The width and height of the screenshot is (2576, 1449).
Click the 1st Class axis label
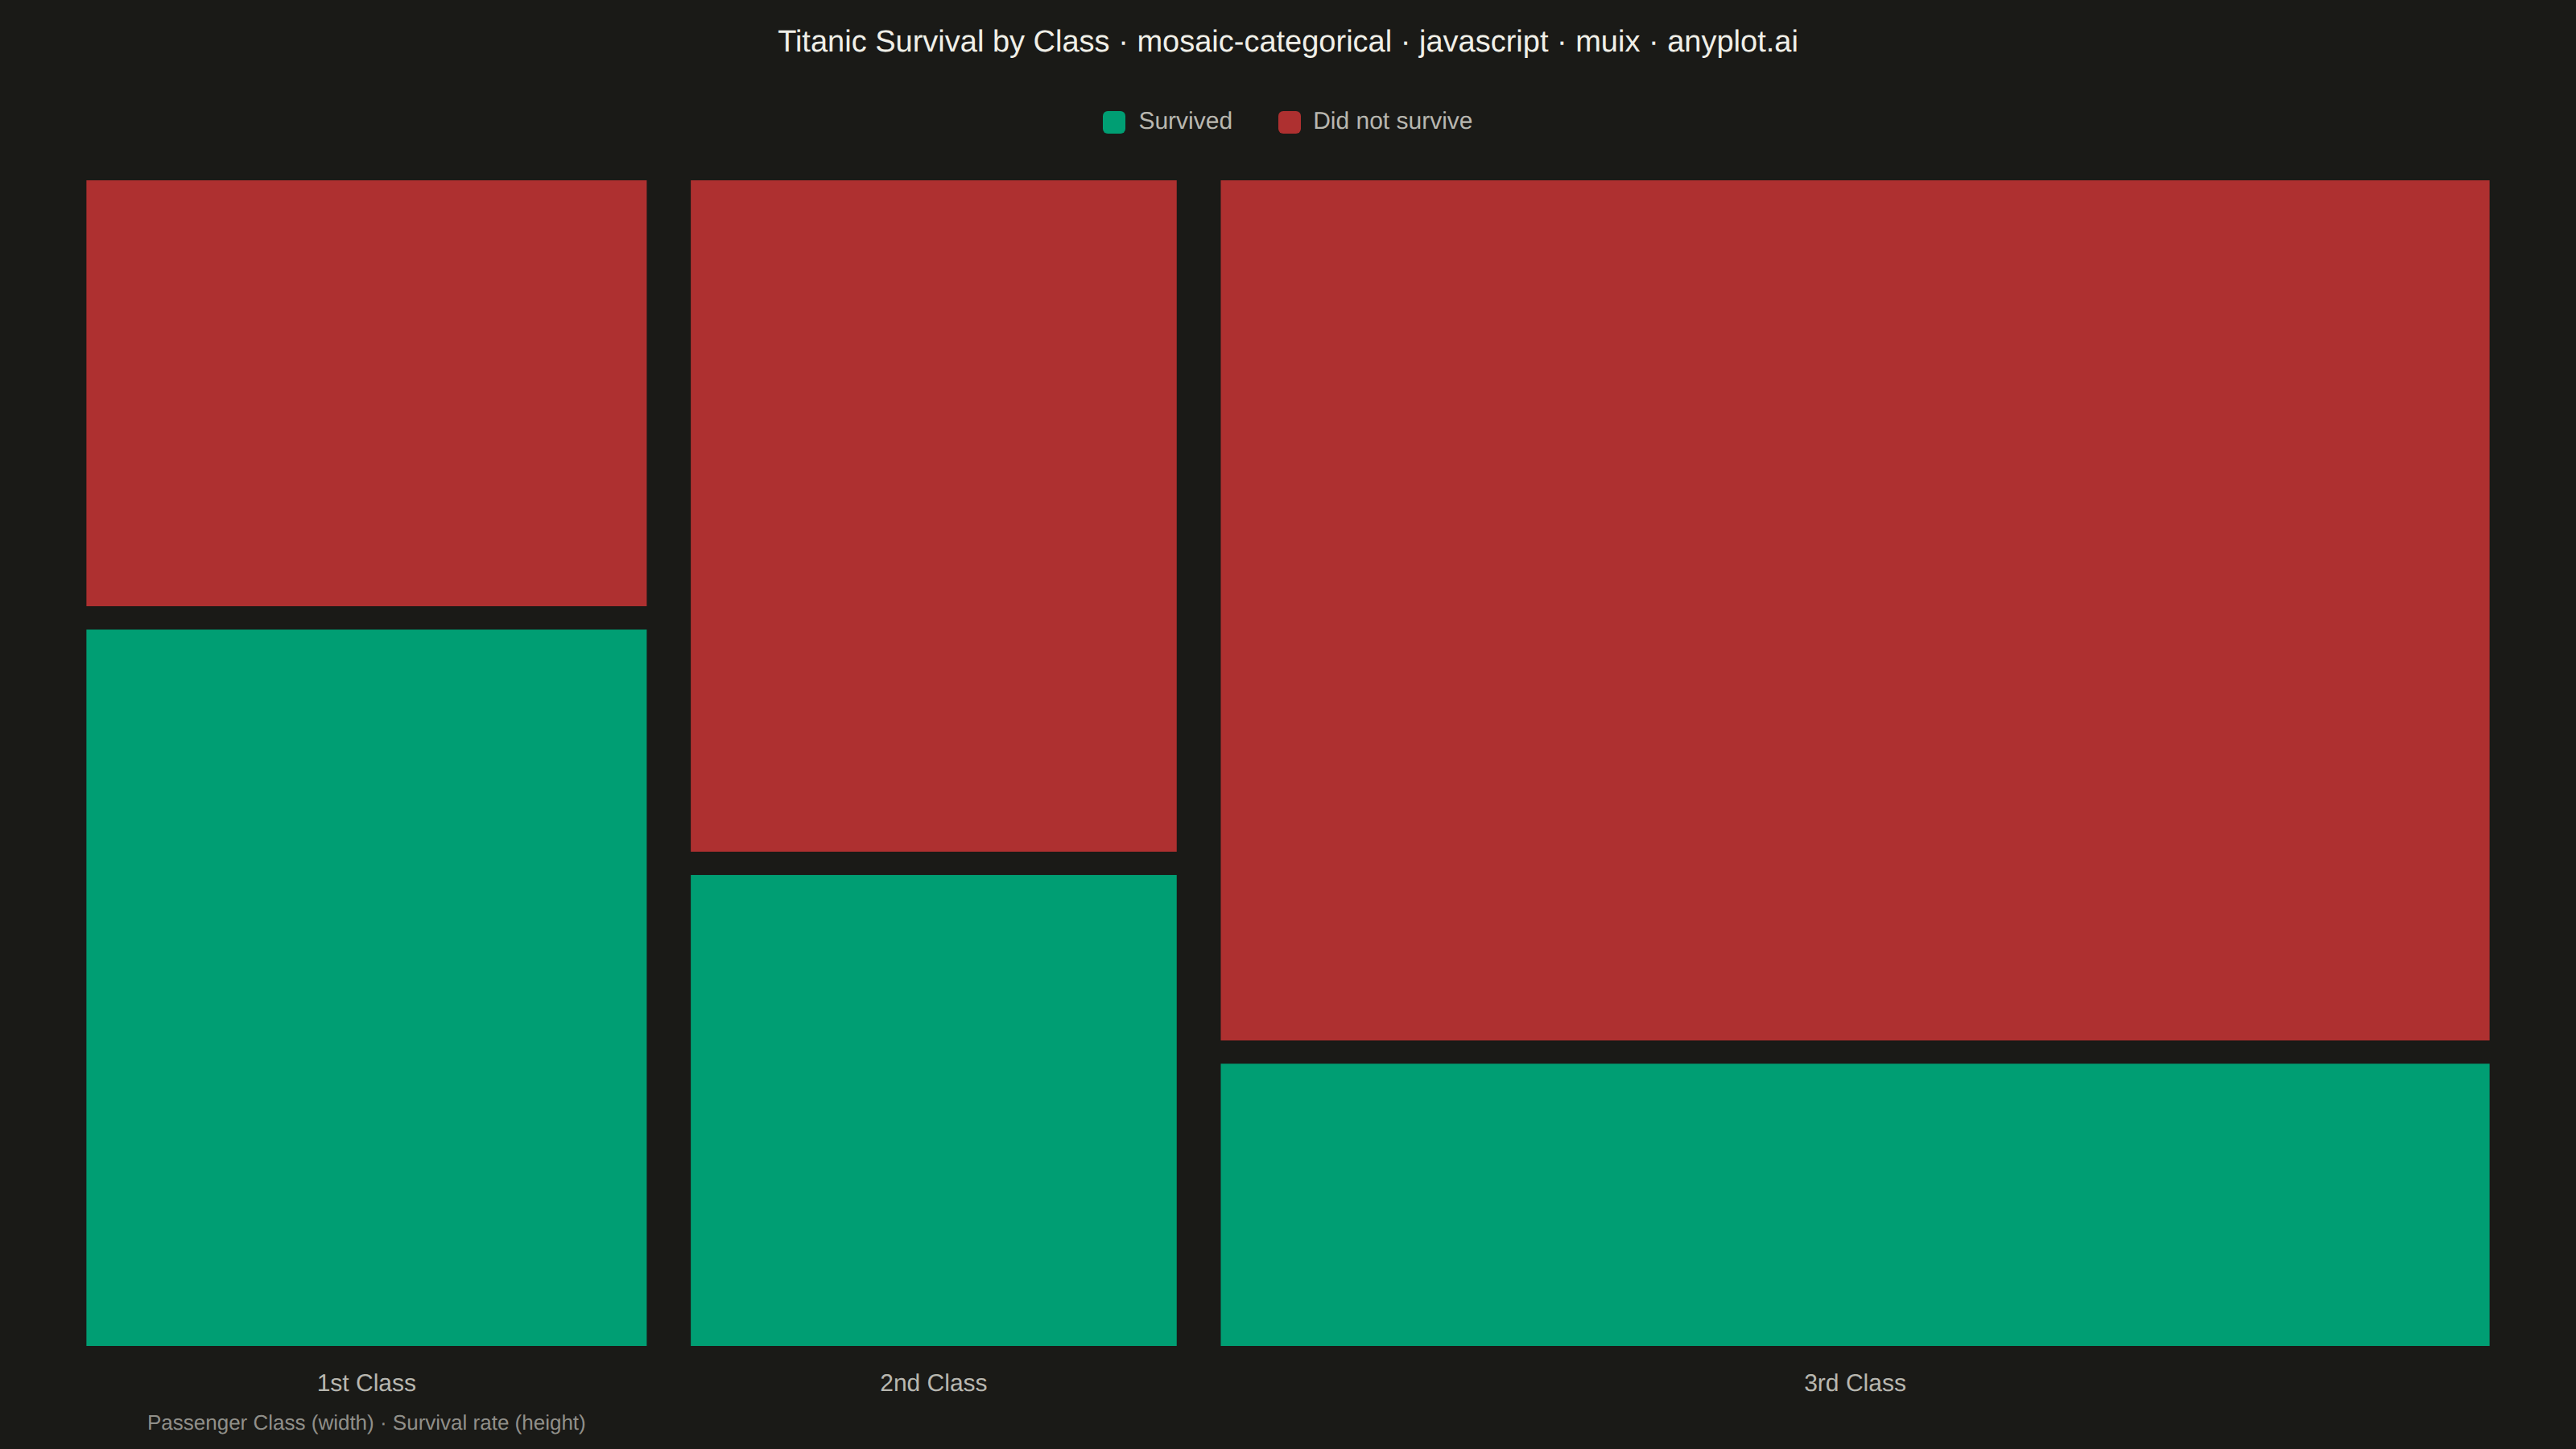366,1383
